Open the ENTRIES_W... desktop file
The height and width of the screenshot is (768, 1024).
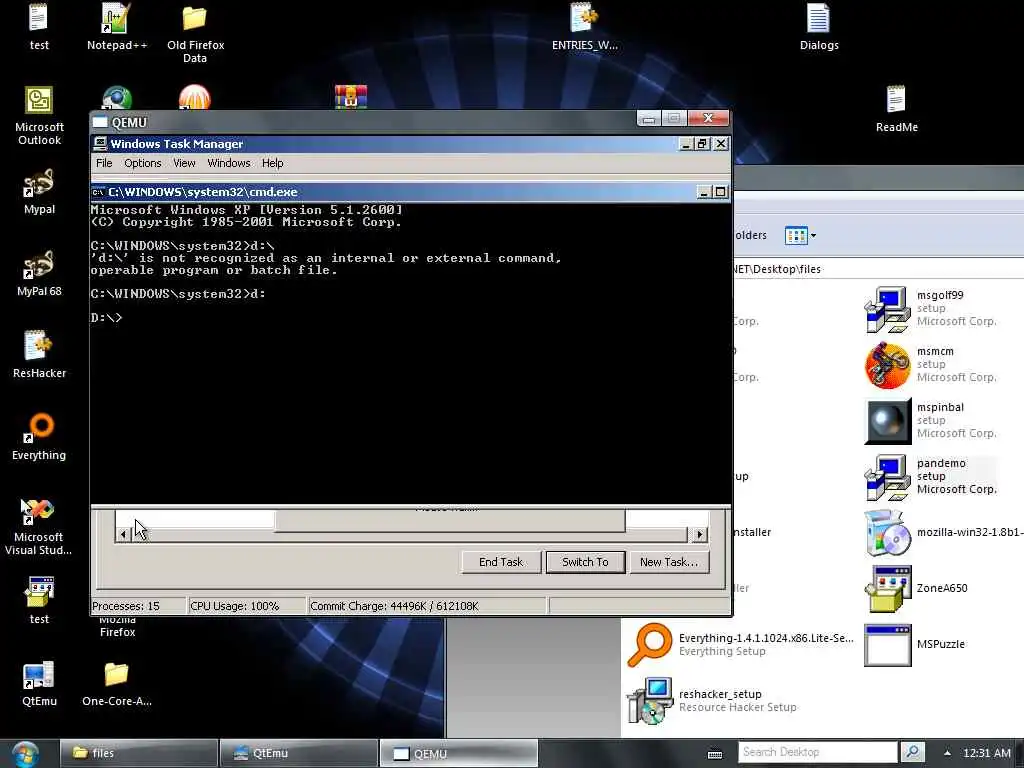(584, 26)
